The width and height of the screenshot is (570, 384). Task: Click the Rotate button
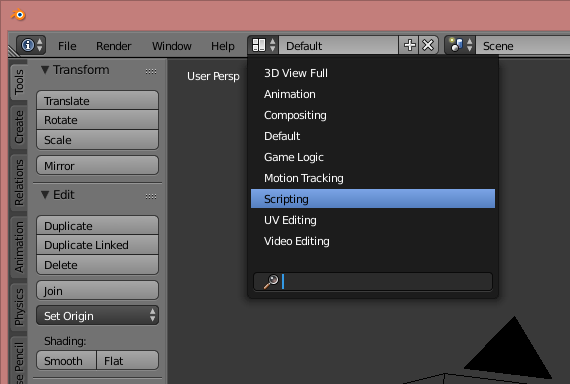tap(97, 120)
